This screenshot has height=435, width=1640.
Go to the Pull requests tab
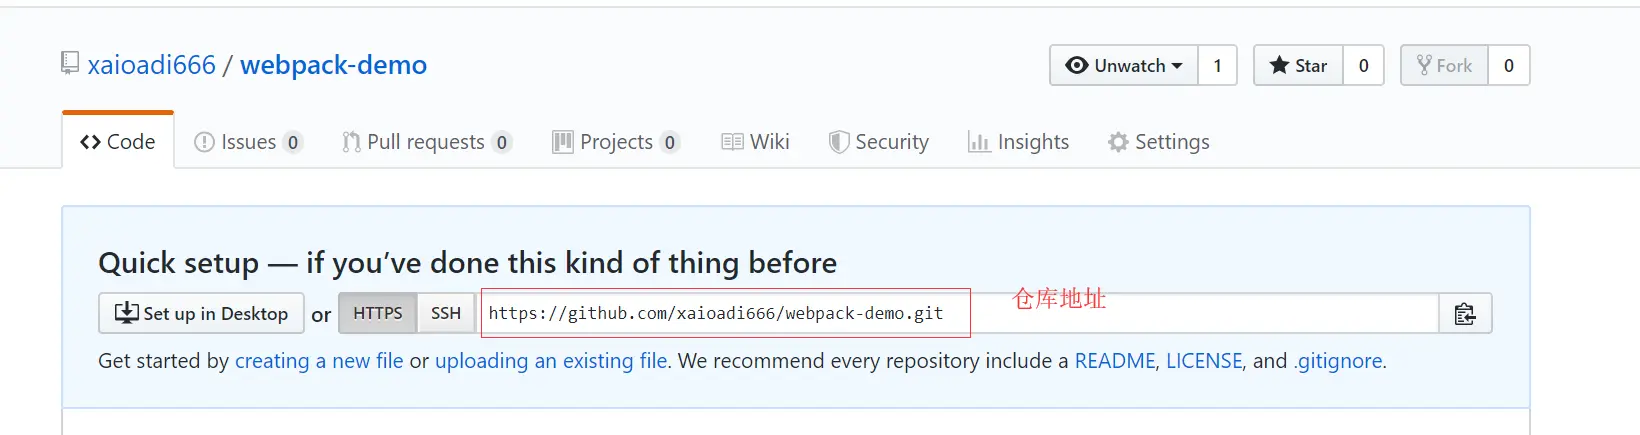[x=426, y=142]
